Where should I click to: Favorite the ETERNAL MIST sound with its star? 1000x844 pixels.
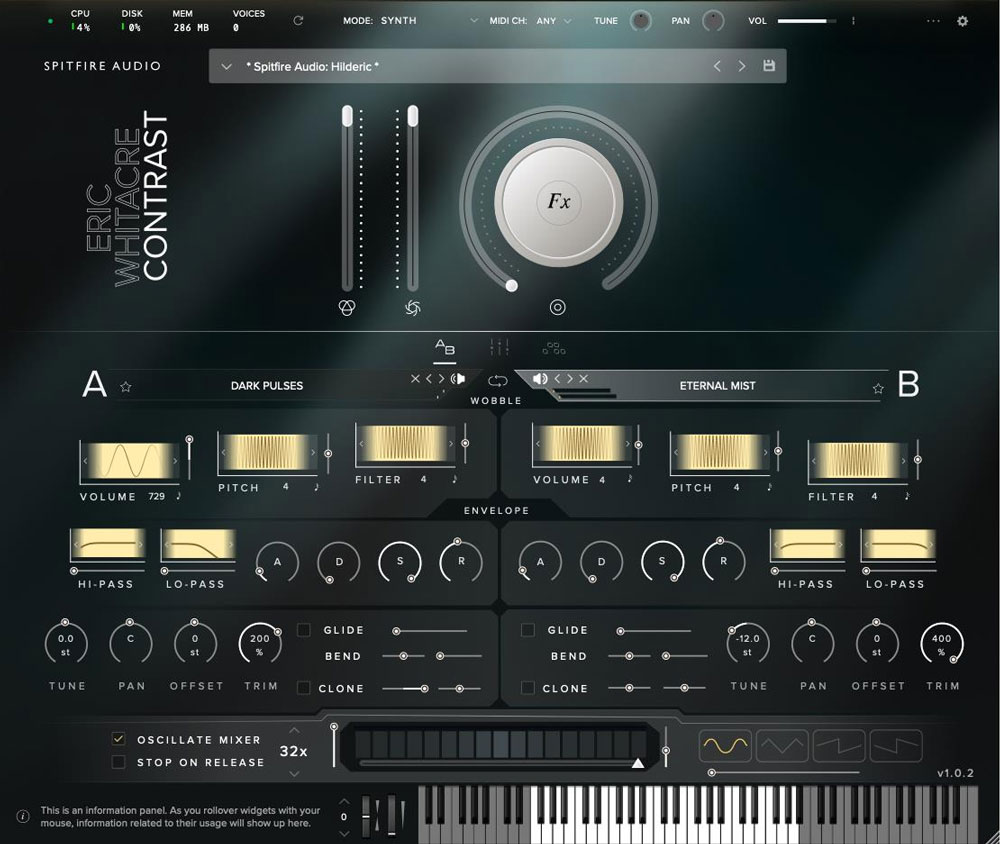pos(878,388)
